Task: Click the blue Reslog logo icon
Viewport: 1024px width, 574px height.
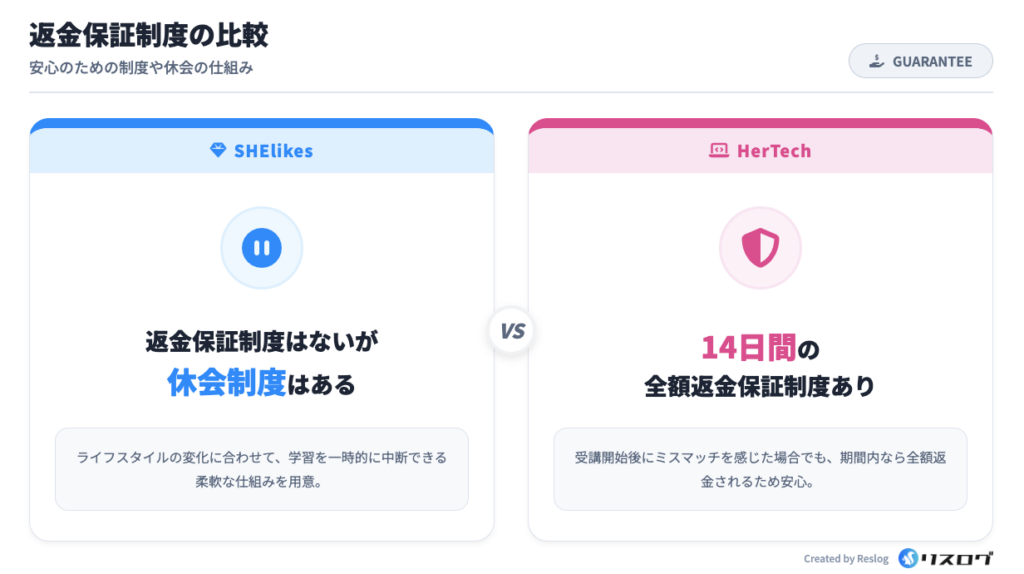Action: click(908, 558)
